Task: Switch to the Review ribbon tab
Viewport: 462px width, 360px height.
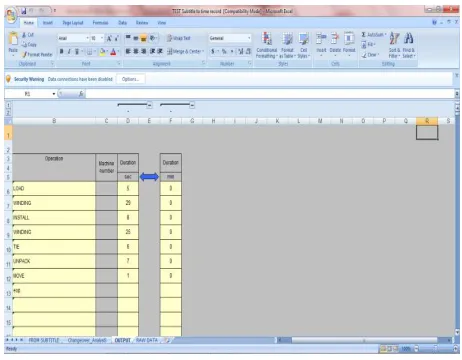Action: point(142,23)
